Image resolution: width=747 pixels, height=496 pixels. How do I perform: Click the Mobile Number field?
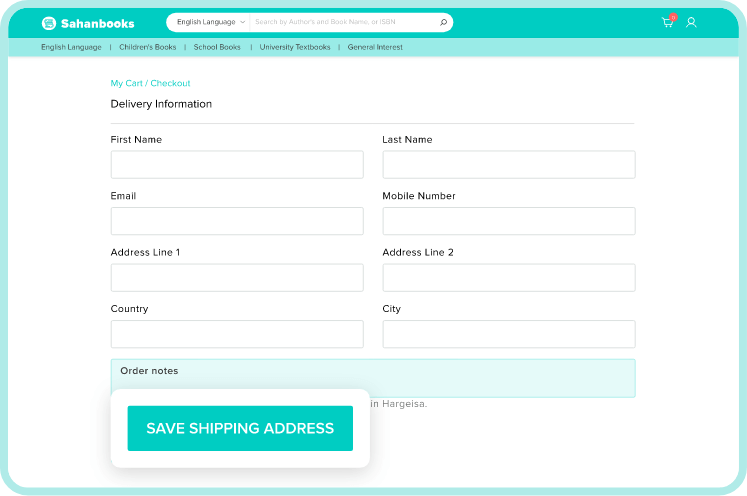tap(508, 221)
